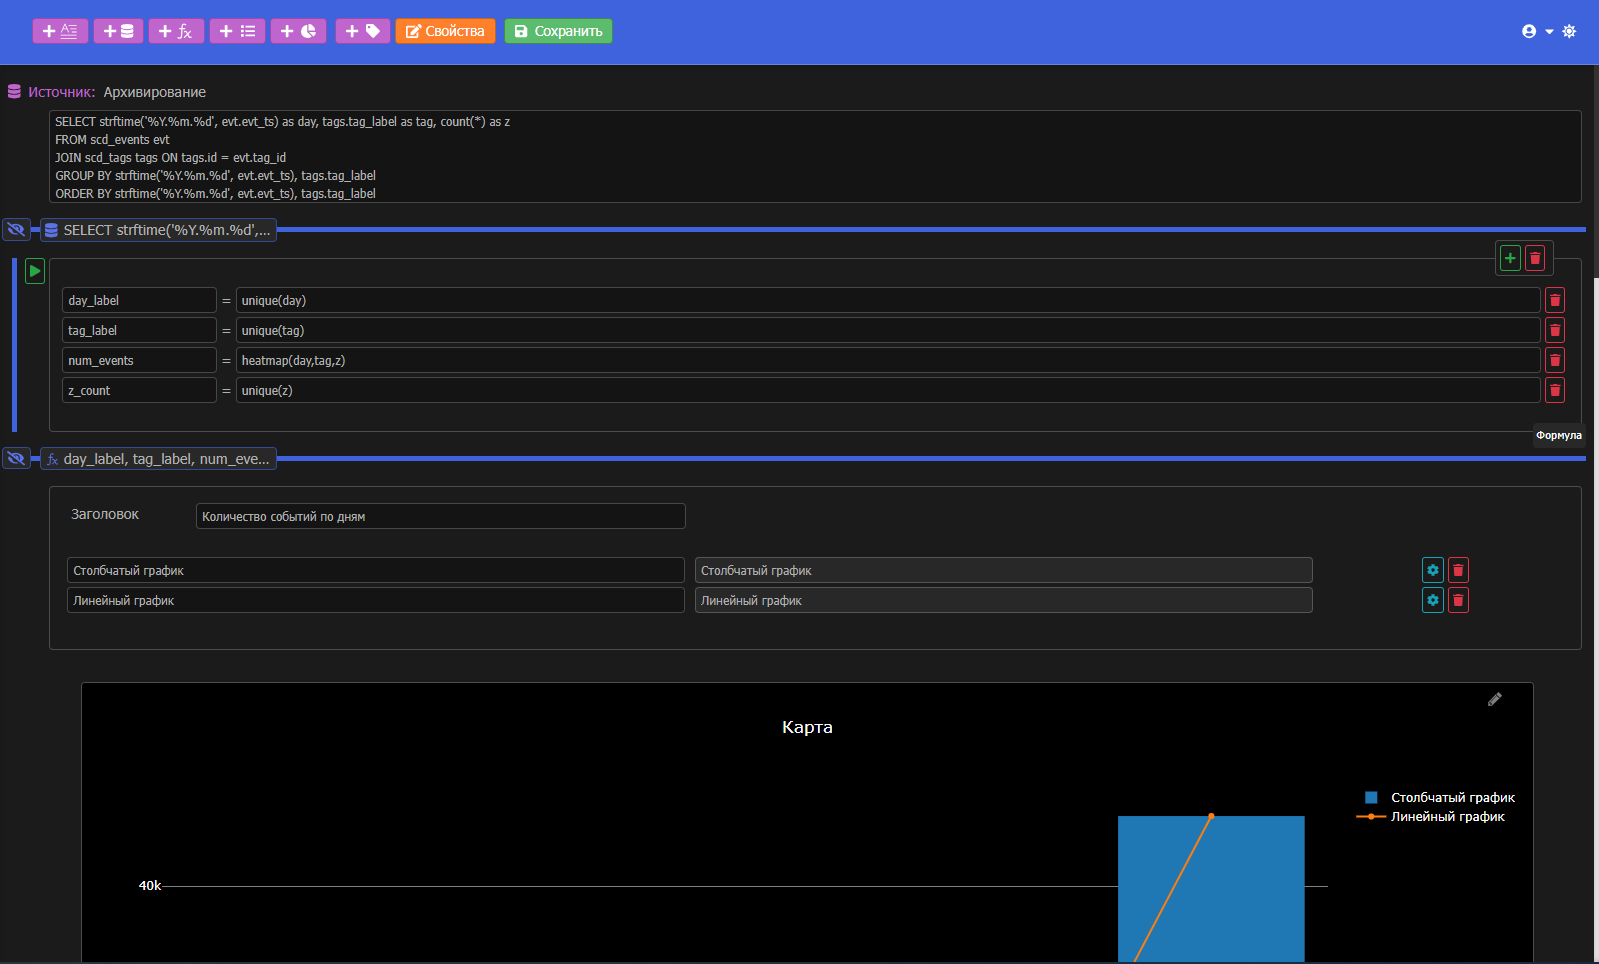Screen dimensions: 1599x964
Task: Toggle visibility of the day_label formula block
Action: (16, 459)
